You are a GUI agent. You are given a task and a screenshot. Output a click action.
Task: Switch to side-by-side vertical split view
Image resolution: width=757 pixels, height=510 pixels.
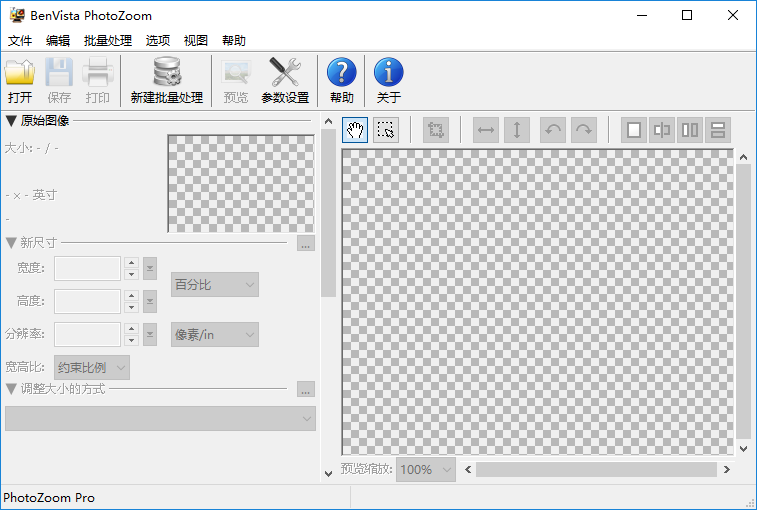690,130
